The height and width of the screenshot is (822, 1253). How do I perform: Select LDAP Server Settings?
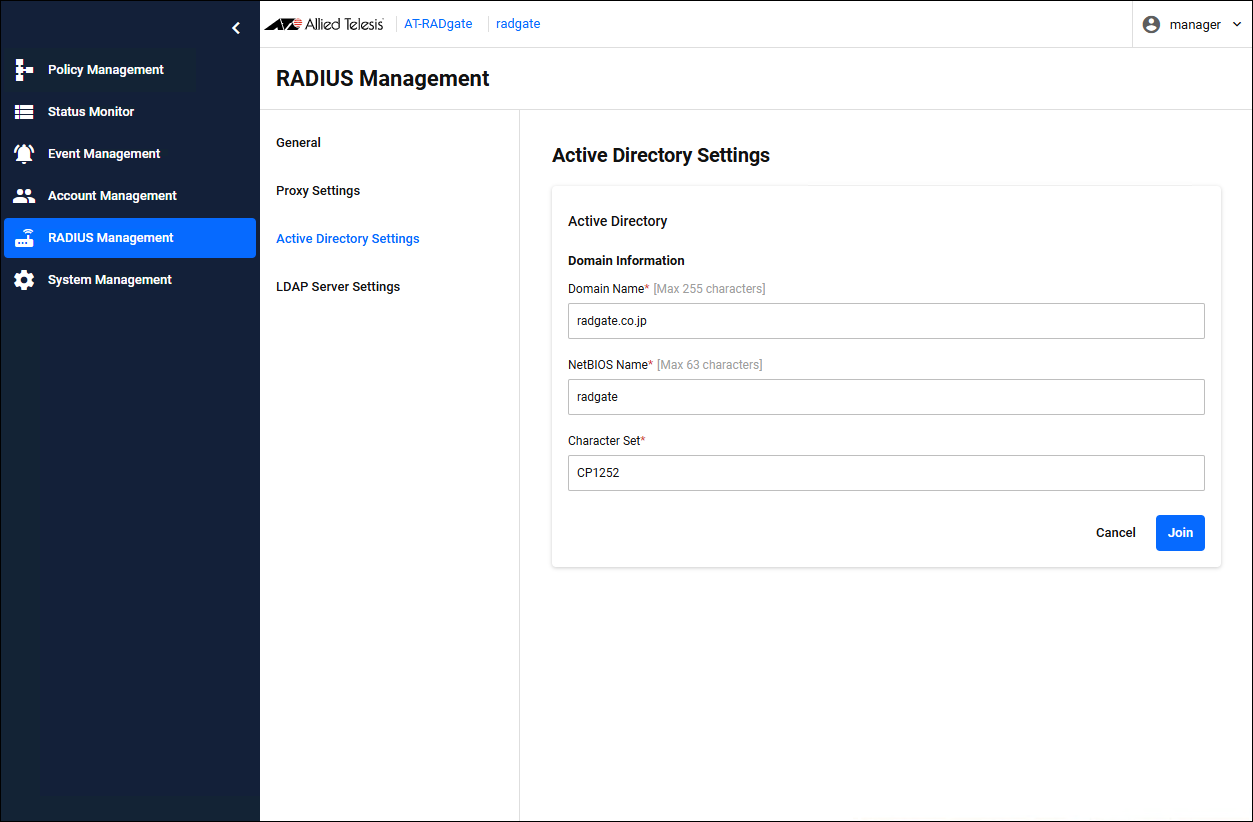tap(338, 287)
